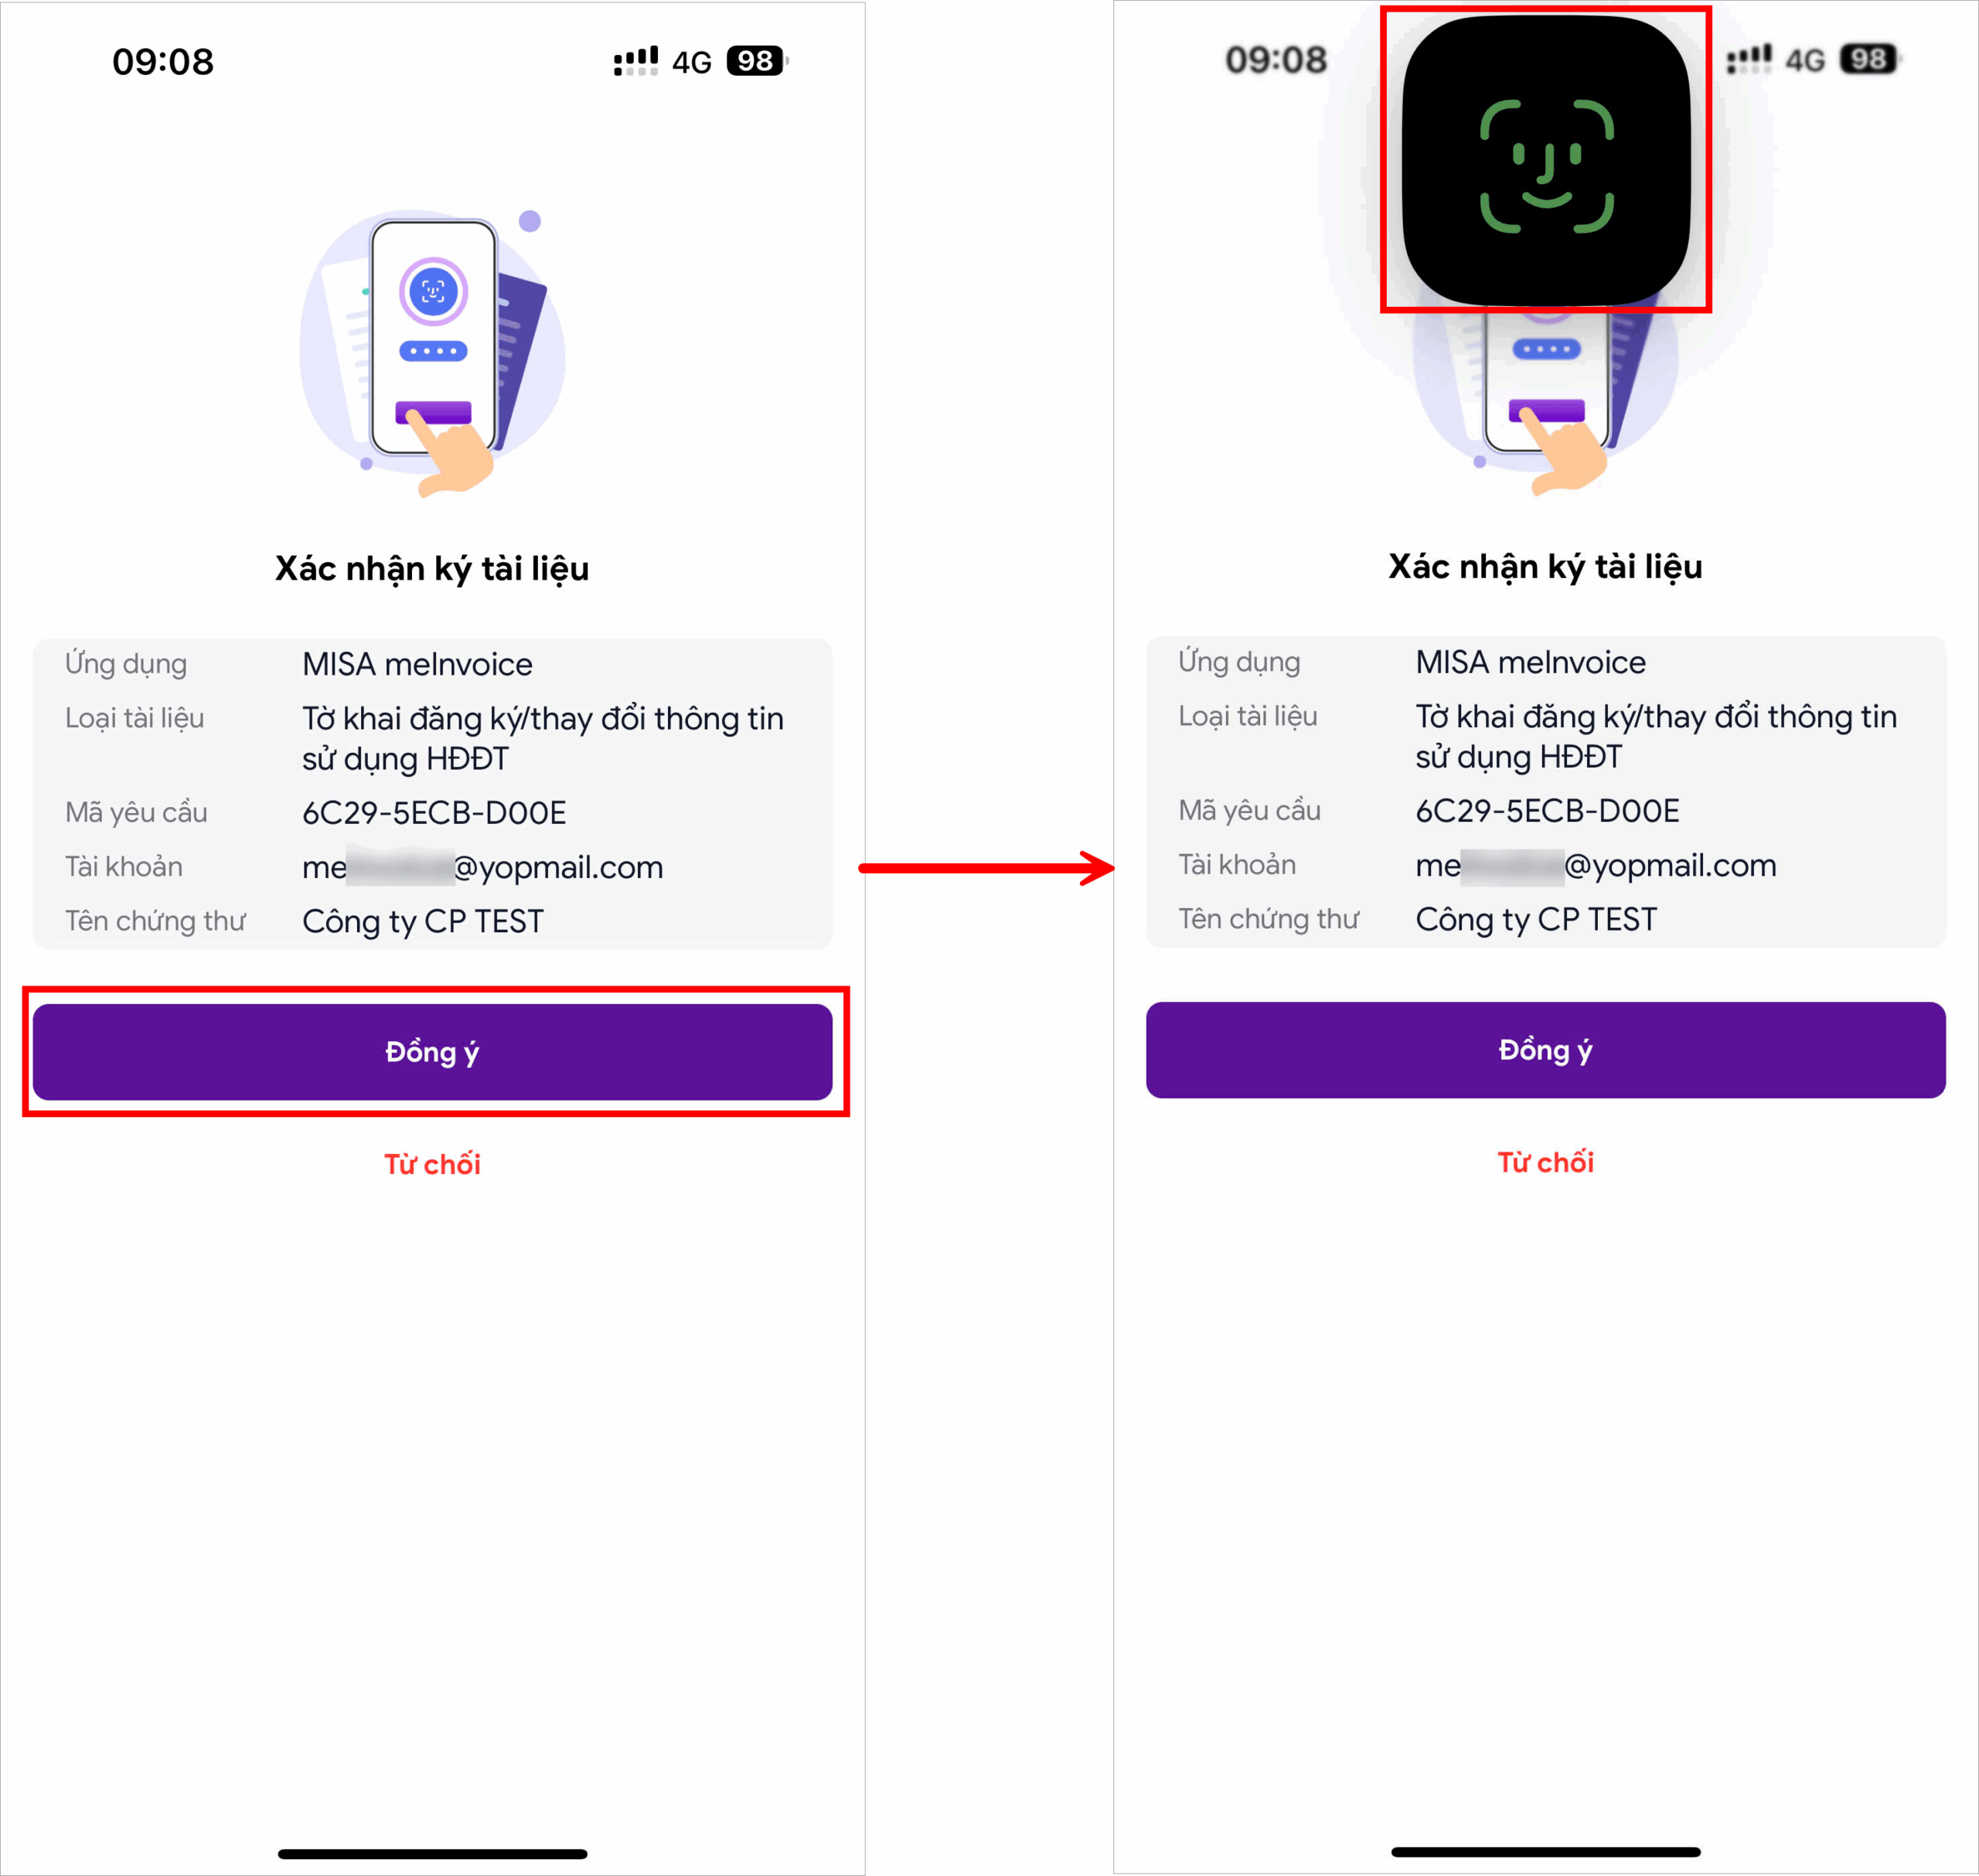This screenshot has height=1876, width=1979.
Task: Tap the home indicator bar on the right screen
Action: coord(1545,1851)
